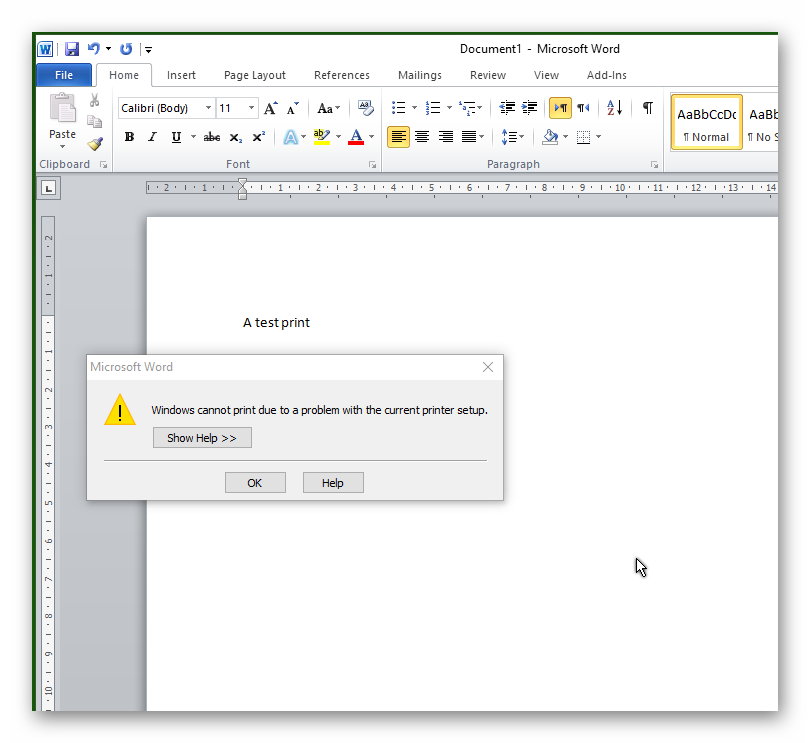
Task: Expand the Line Spacing dropdown
Action: pyautogui.click(x=522, y=137)
